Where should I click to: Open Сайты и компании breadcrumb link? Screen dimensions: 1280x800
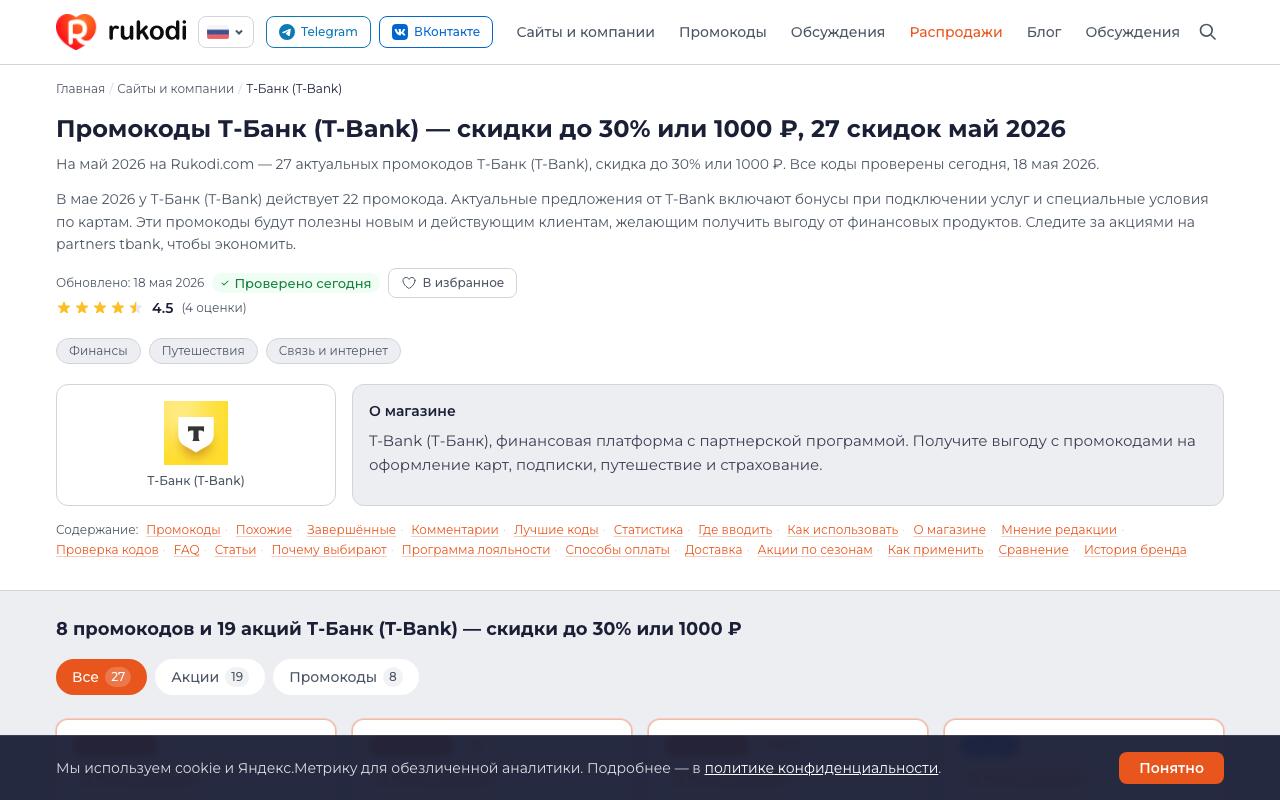pyautogui.click(x=175, y=89)
